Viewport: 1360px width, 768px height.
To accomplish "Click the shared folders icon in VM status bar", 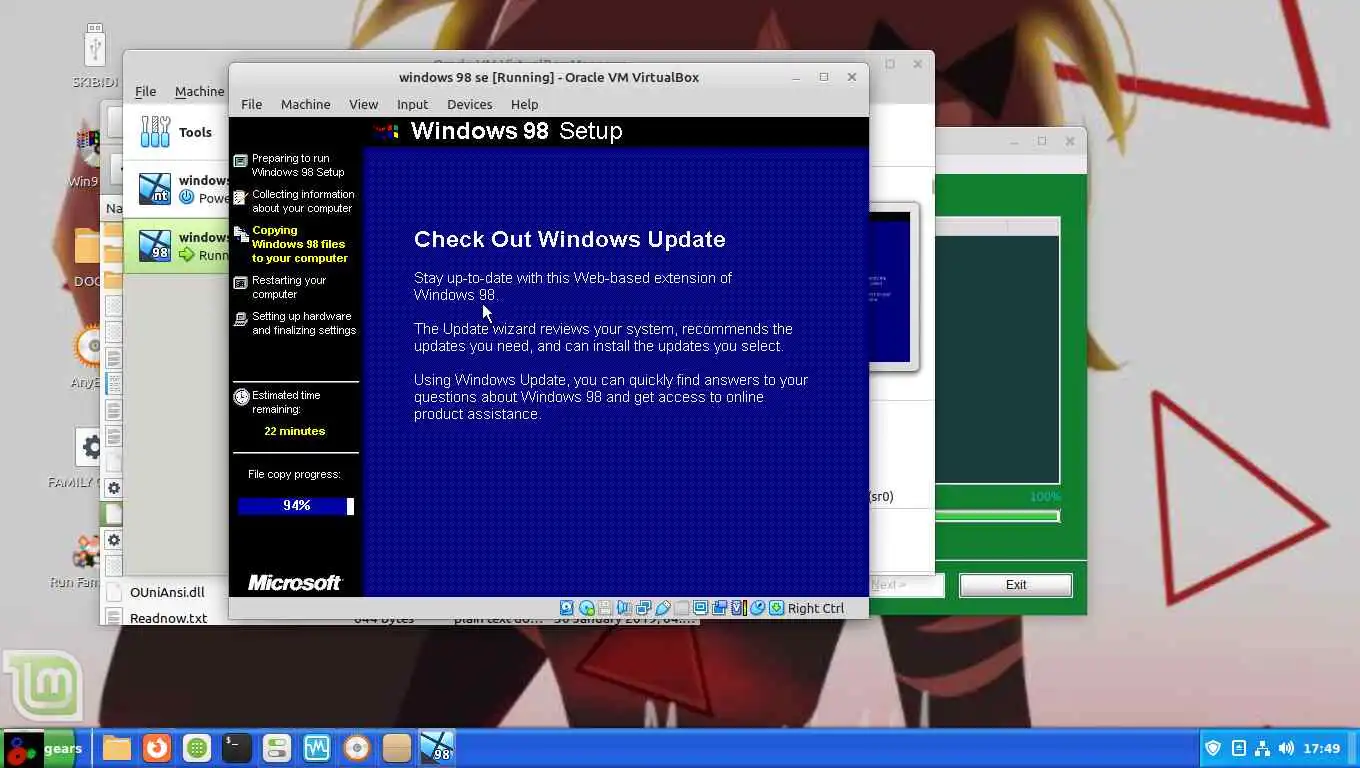I will (x=681, y=608).
